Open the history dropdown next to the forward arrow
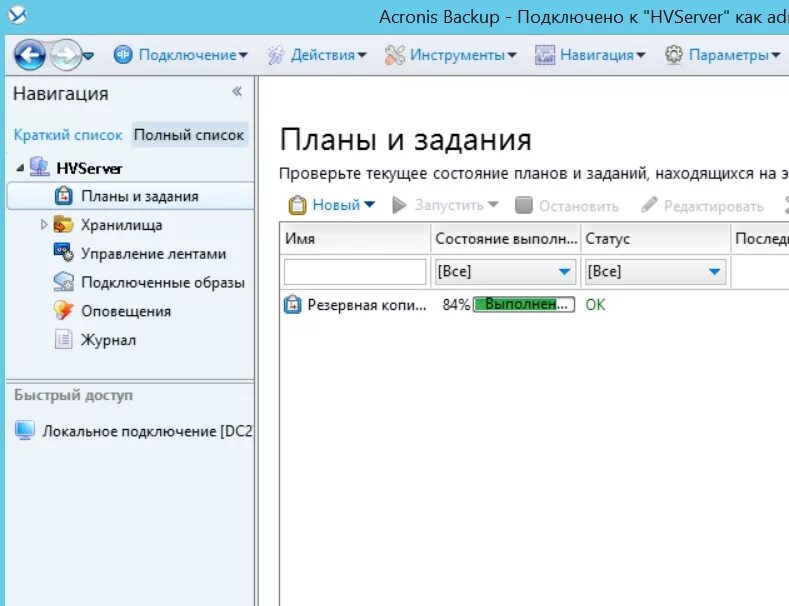 88,55
